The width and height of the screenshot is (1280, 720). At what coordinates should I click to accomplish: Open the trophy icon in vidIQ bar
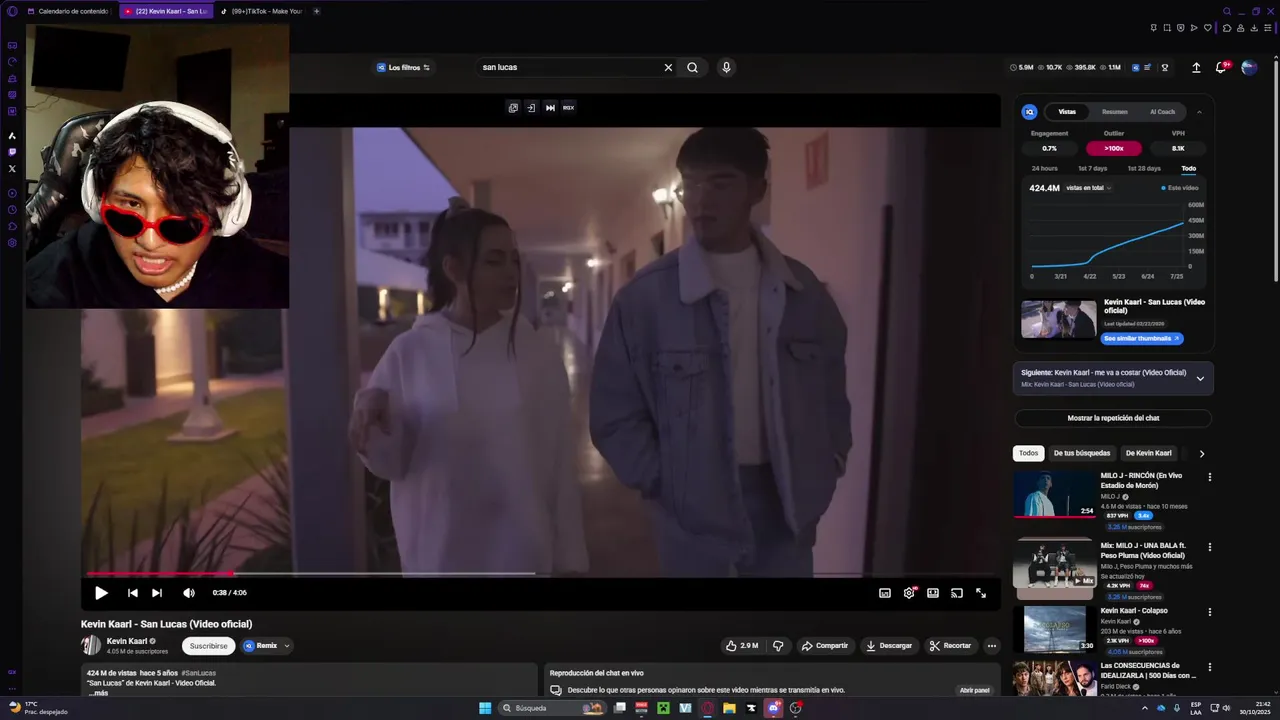(1164, 67)
